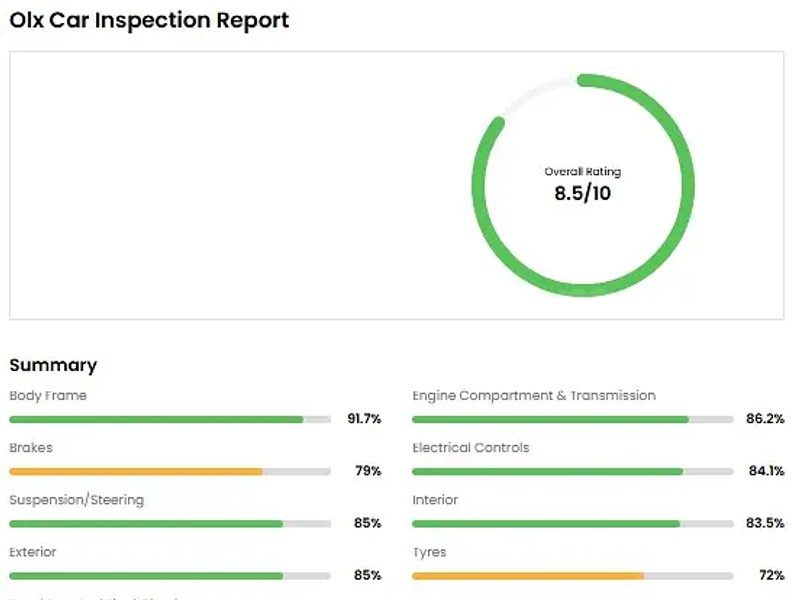Open Engine Compartment & Transmission category
Screen dimensions: 800x600
(x=534, y=395)
